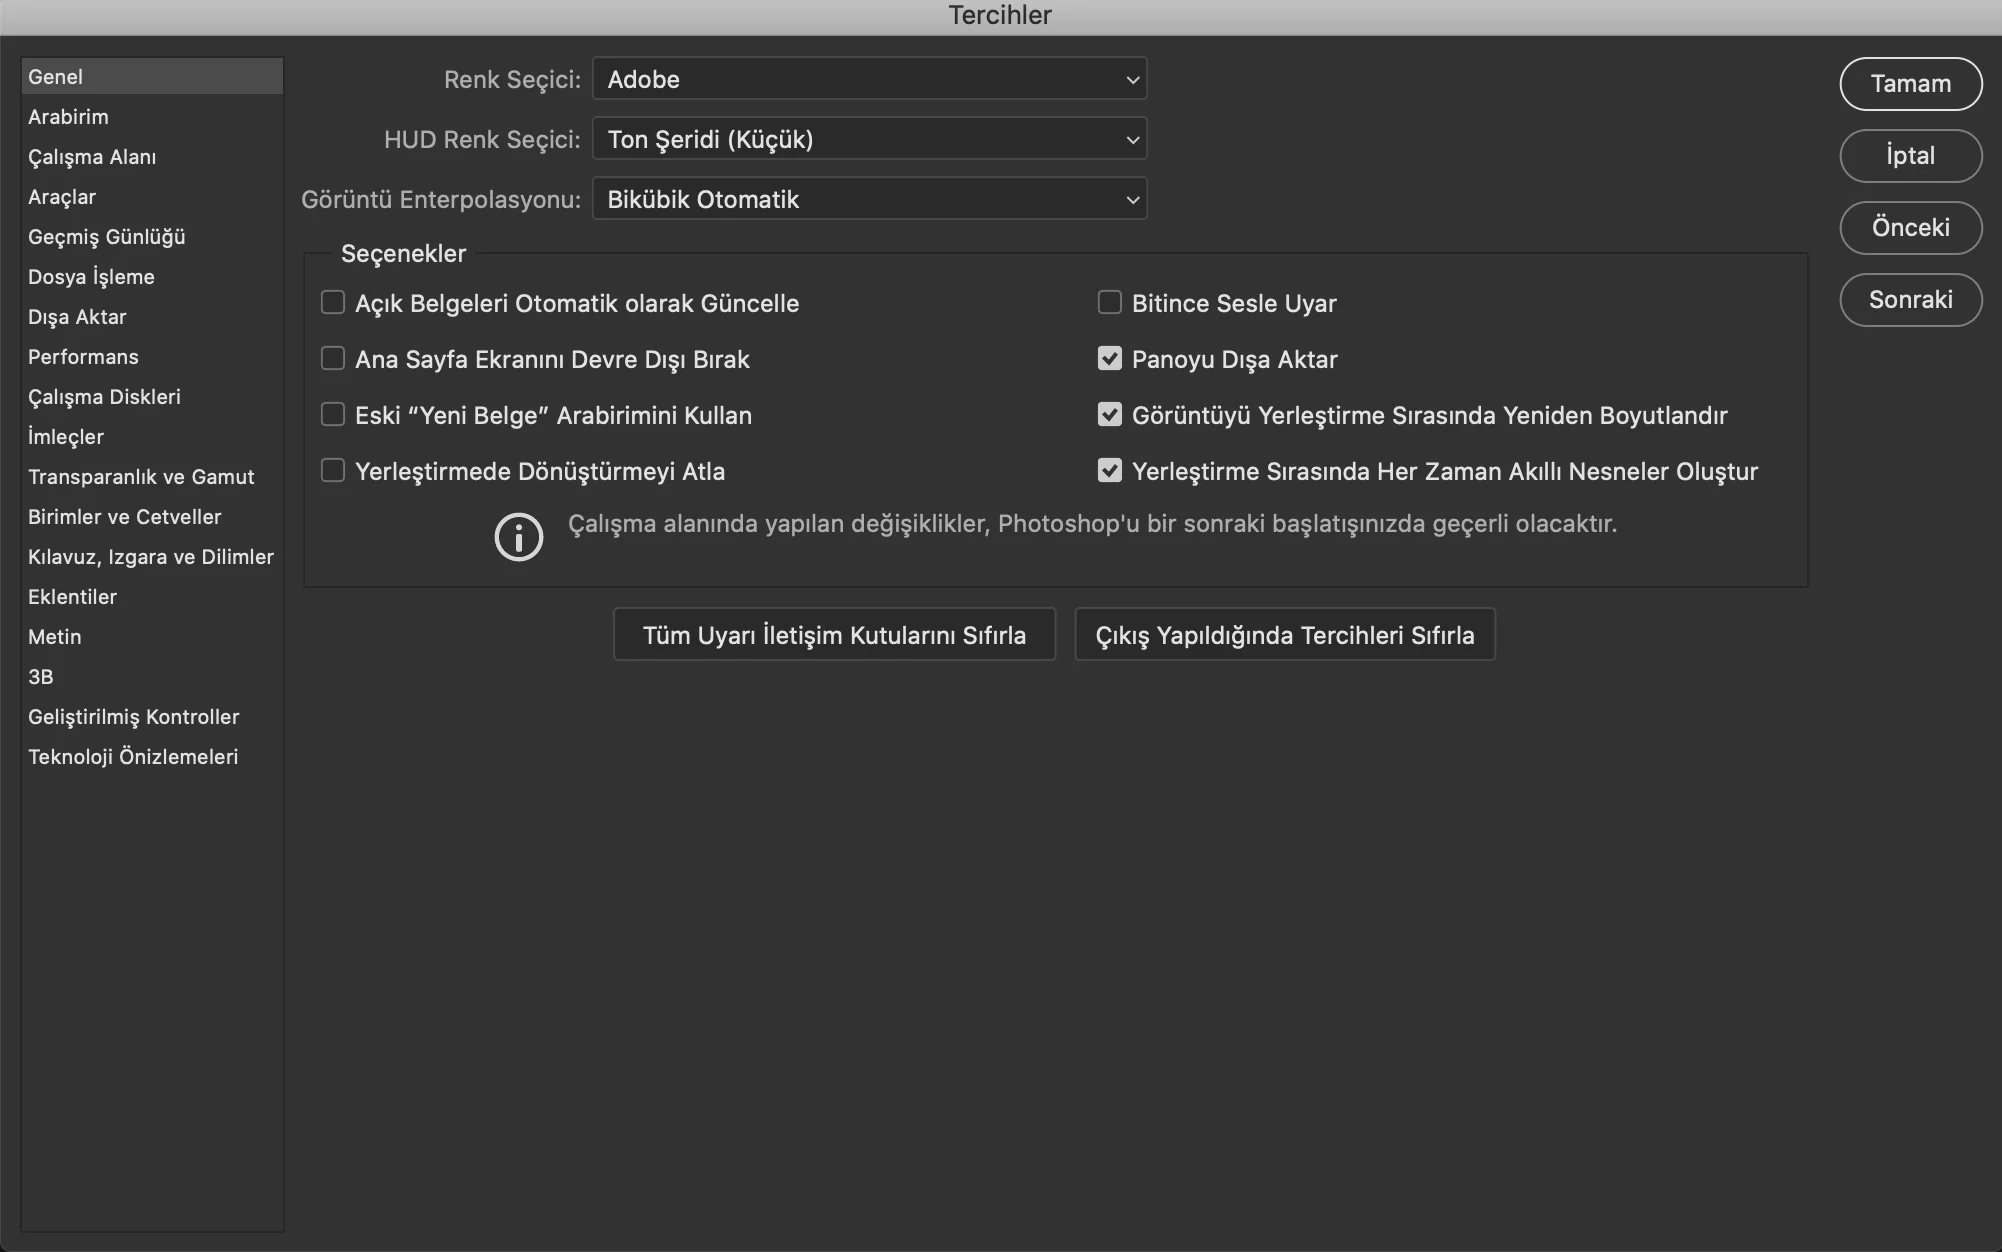
Task: Uncheck Panoyu Dışa Aktar option
Action: [x=1110, y=359]
